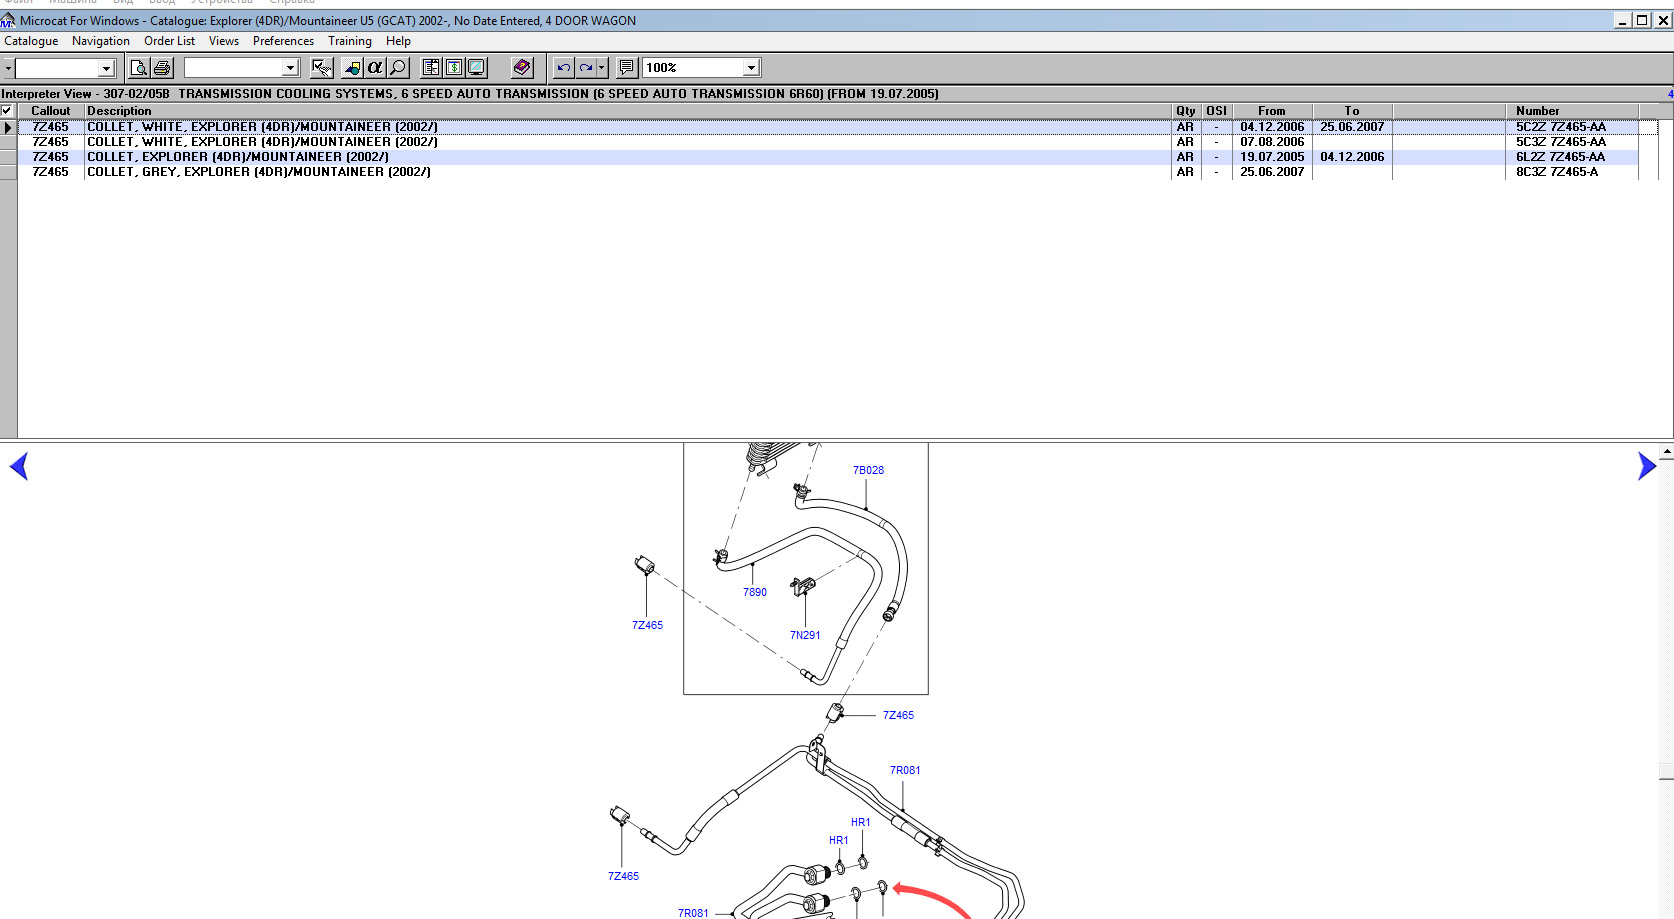1674x919 pixels.
Task: Click the Callout column header
Action: pos(50,111)
